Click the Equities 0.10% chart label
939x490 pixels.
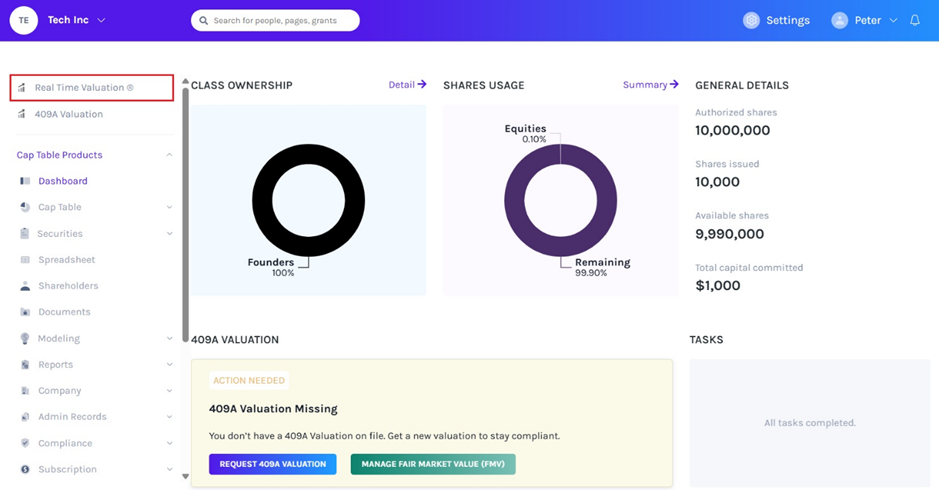pyautogui.click(x=525, y=134)
